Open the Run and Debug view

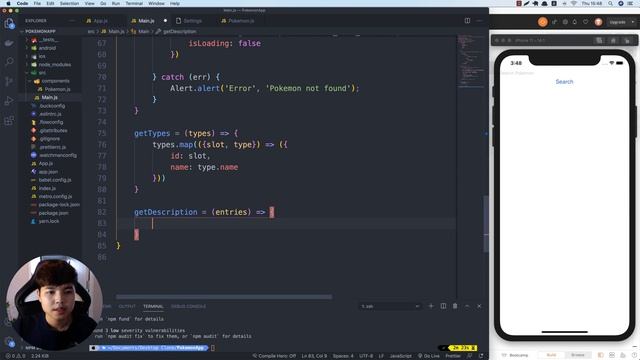9,101
